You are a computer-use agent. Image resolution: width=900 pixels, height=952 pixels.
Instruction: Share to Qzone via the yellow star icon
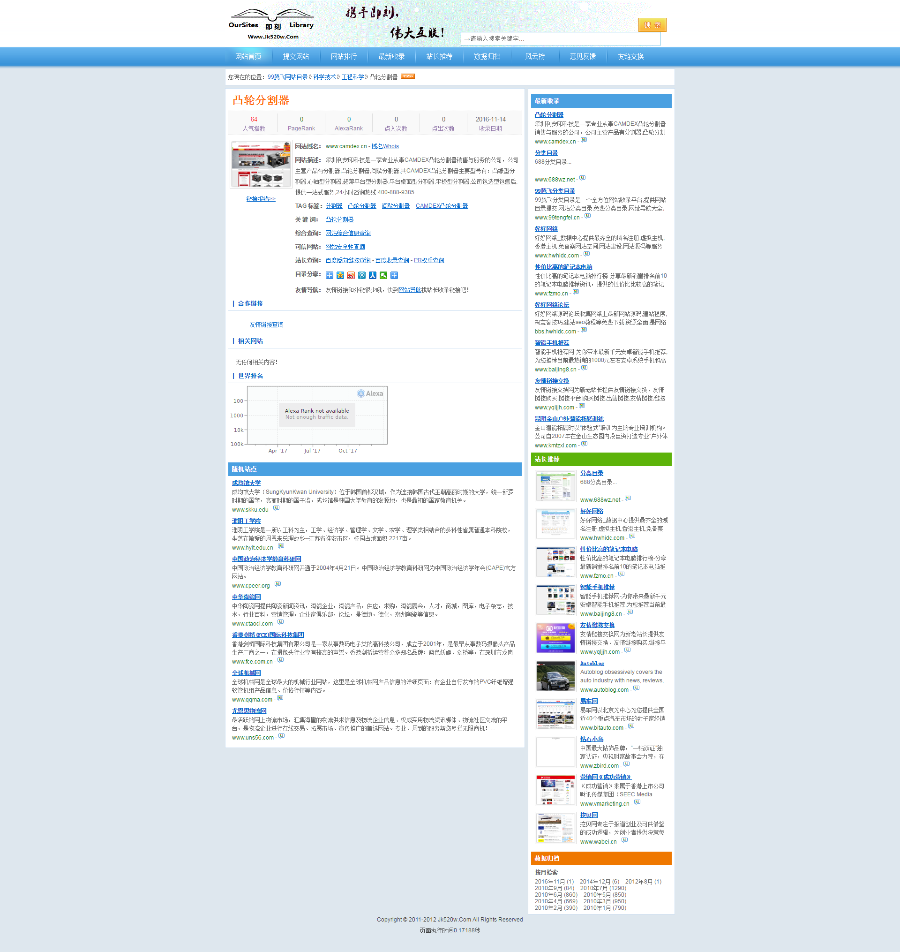pos(340,275)
